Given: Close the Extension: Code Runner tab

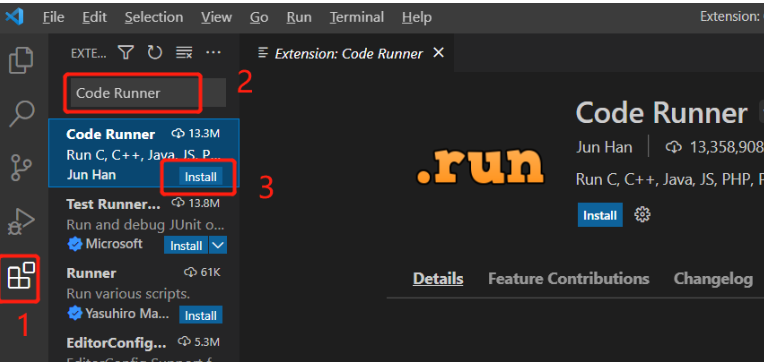Looking at the screenshot, I should [x=439, y=53].
